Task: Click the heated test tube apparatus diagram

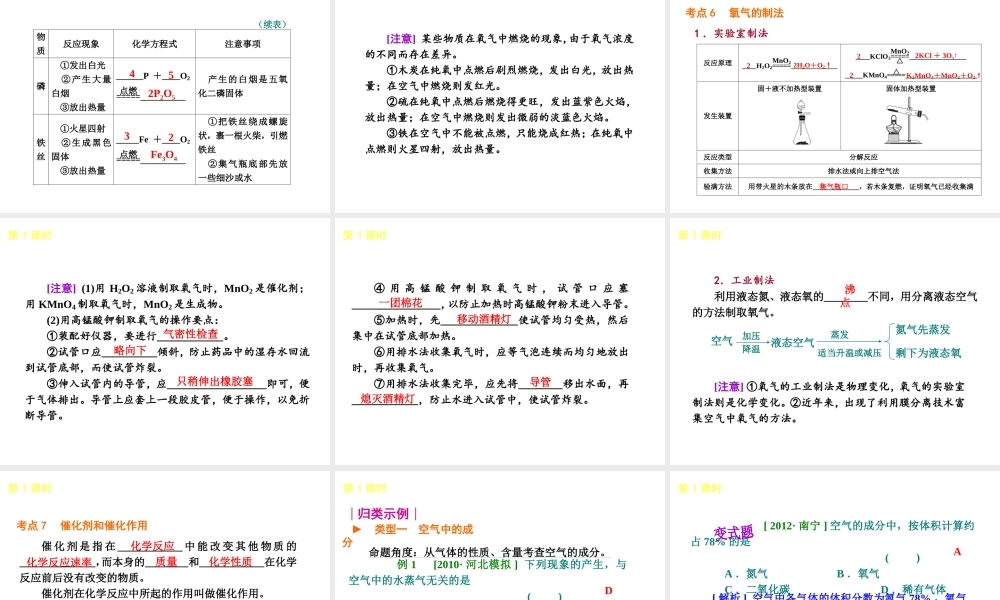Action: pos(906,121)
